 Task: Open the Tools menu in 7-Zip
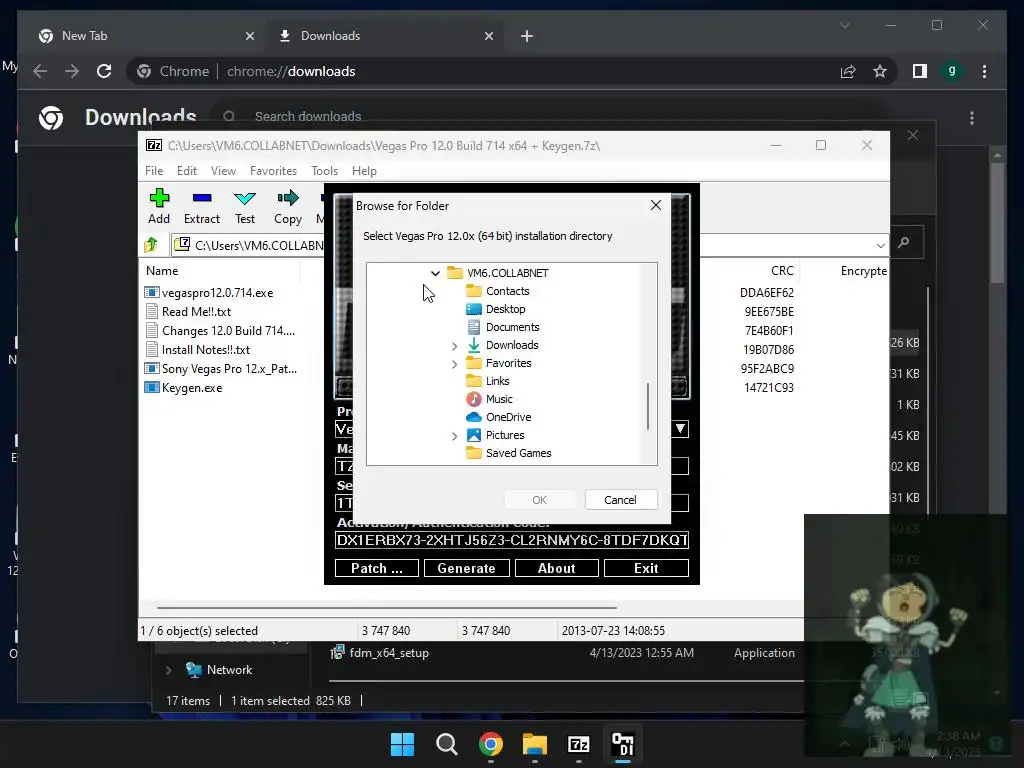(x=325, y=170)
